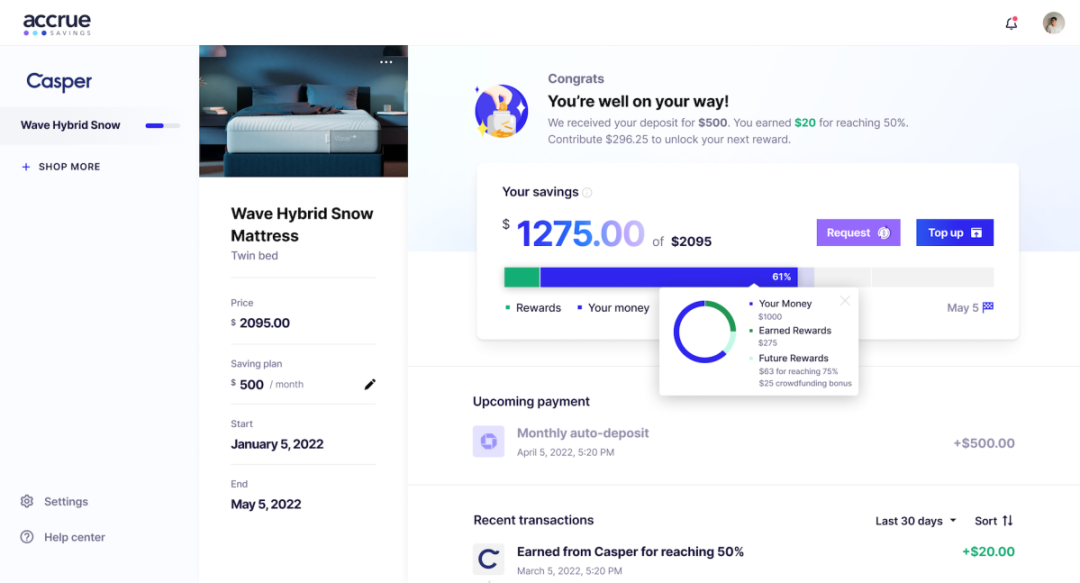This screenshot has height=583, width=1080.
Task: Open the Help center
Action: [x=74, y=537]
